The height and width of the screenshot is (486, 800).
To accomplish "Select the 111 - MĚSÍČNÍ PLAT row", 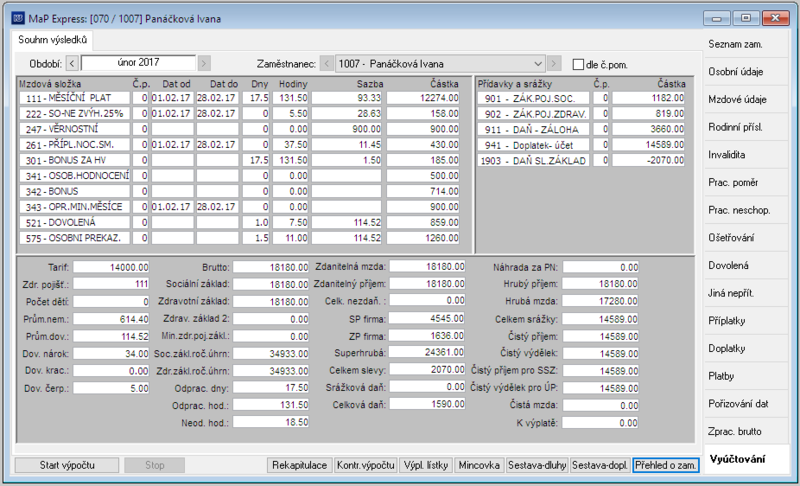I will click(239, 98).
